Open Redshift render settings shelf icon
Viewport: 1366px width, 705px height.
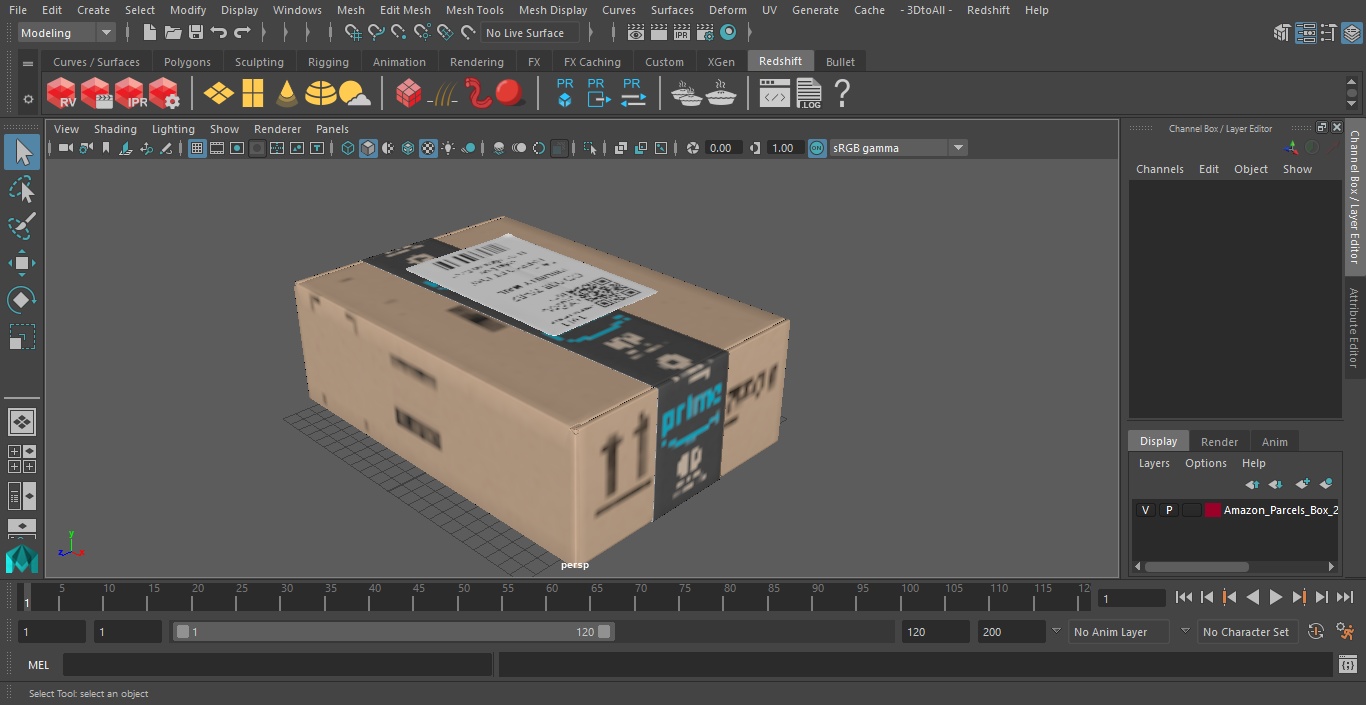pos(164,94)
